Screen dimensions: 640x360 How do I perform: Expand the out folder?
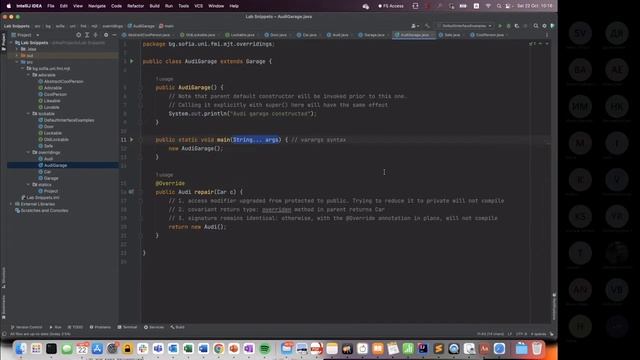click(x=17, y=56)
